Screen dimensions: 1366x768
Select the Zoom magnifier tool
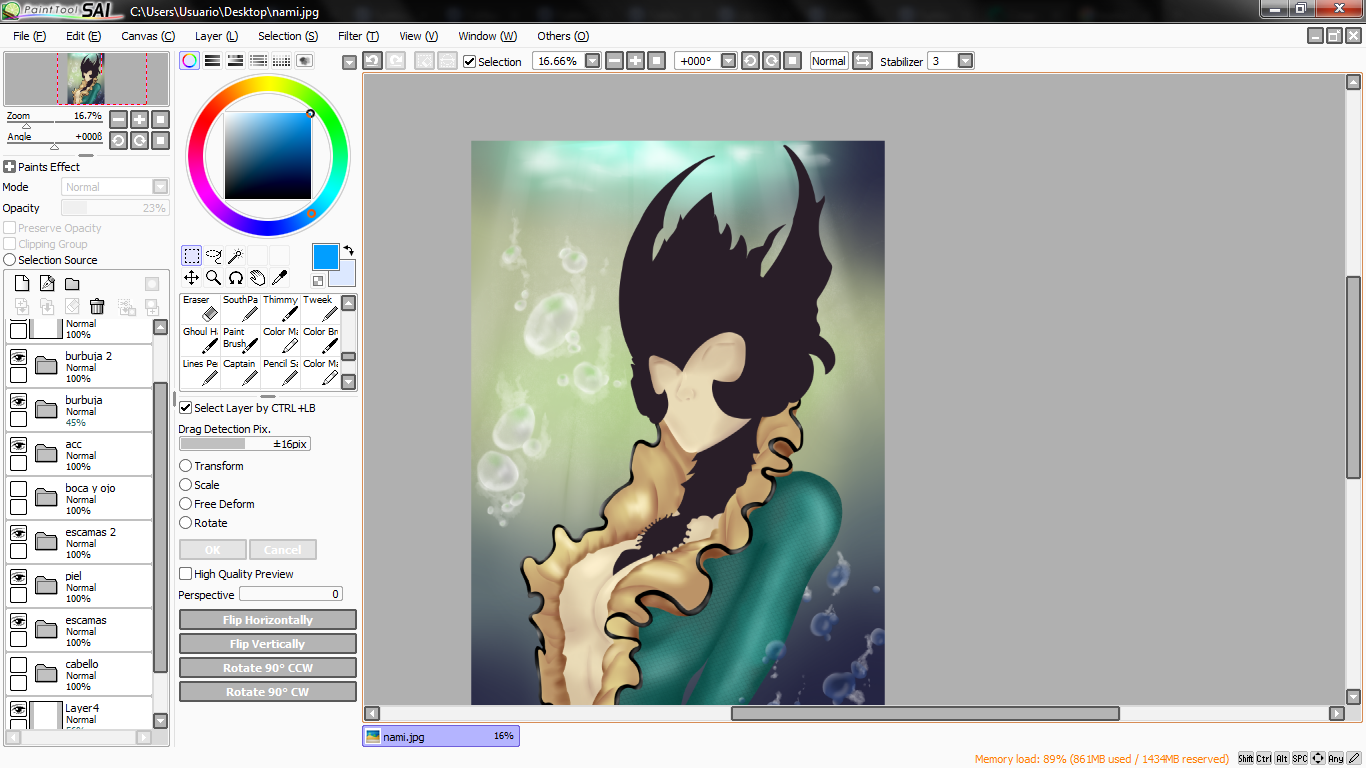click(x=213, y=278)
